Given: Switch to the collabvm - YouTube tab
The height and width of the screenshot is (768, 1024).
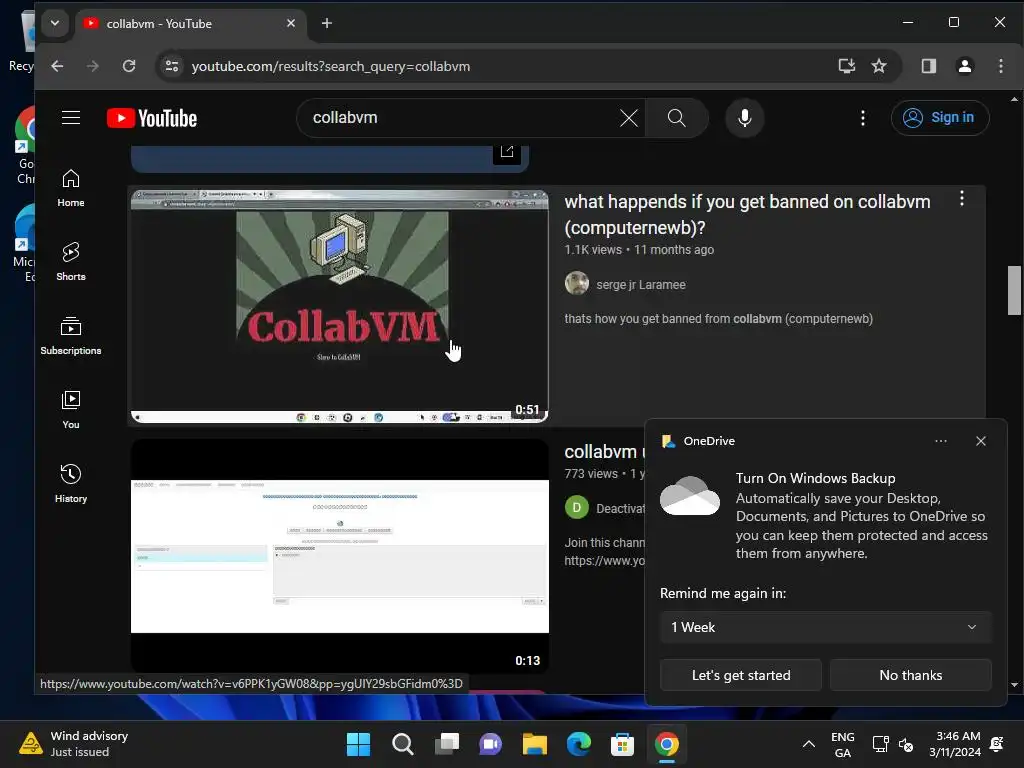Looking at the screenshot, I should tap(188, 24).
